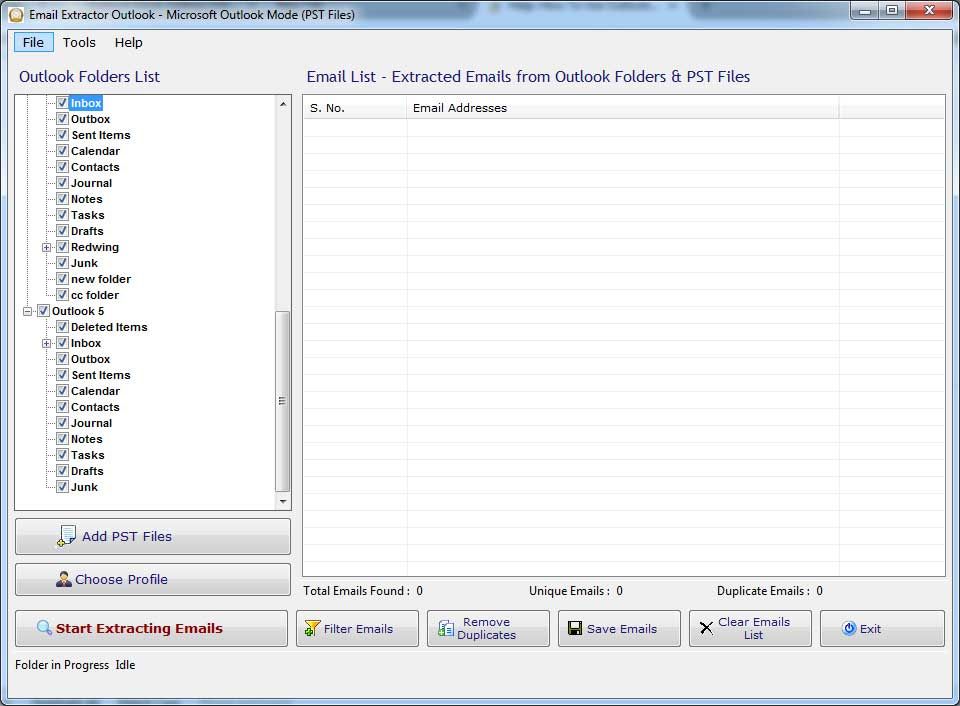The image size is (960, 706).
Task: Click the folder list scroll down arrow
Action: coord(283,502)
